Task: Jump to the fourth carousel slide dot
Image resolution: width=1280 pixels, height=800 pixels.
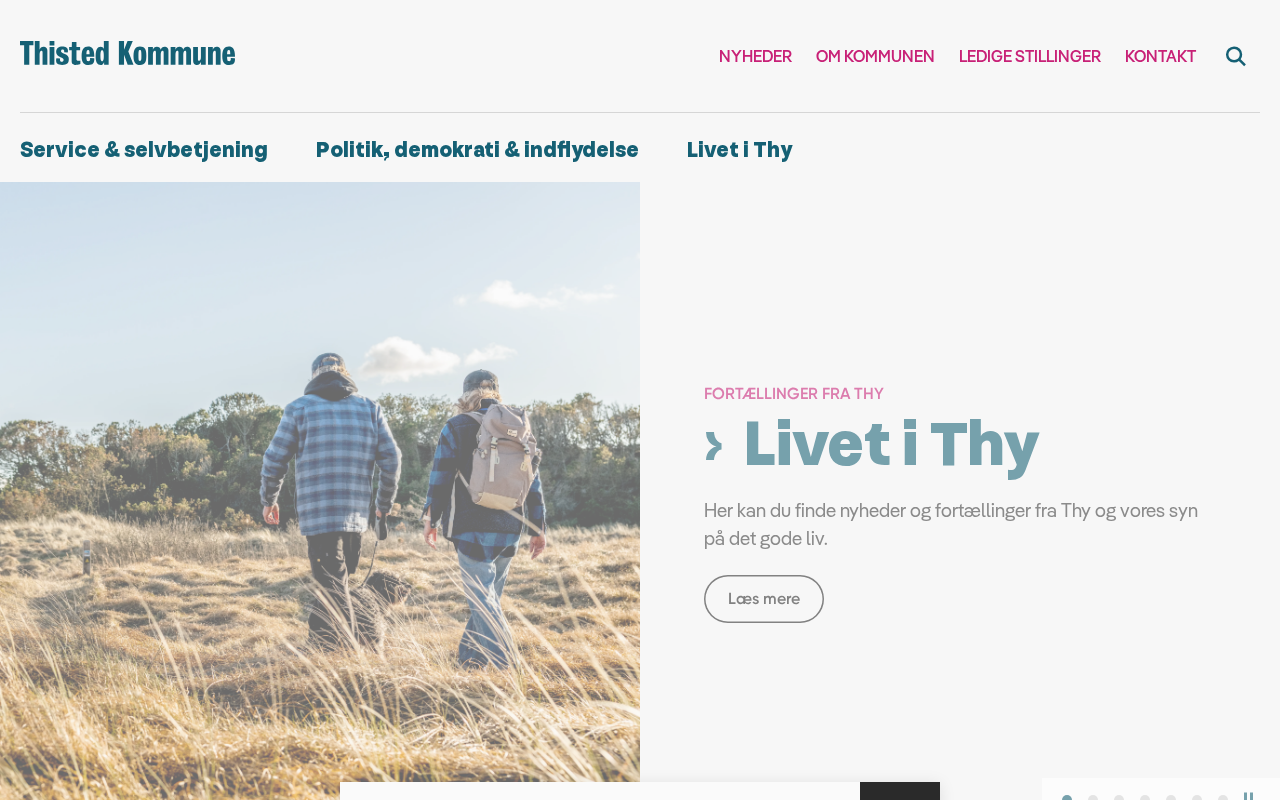Action: tap(1145, 797)
